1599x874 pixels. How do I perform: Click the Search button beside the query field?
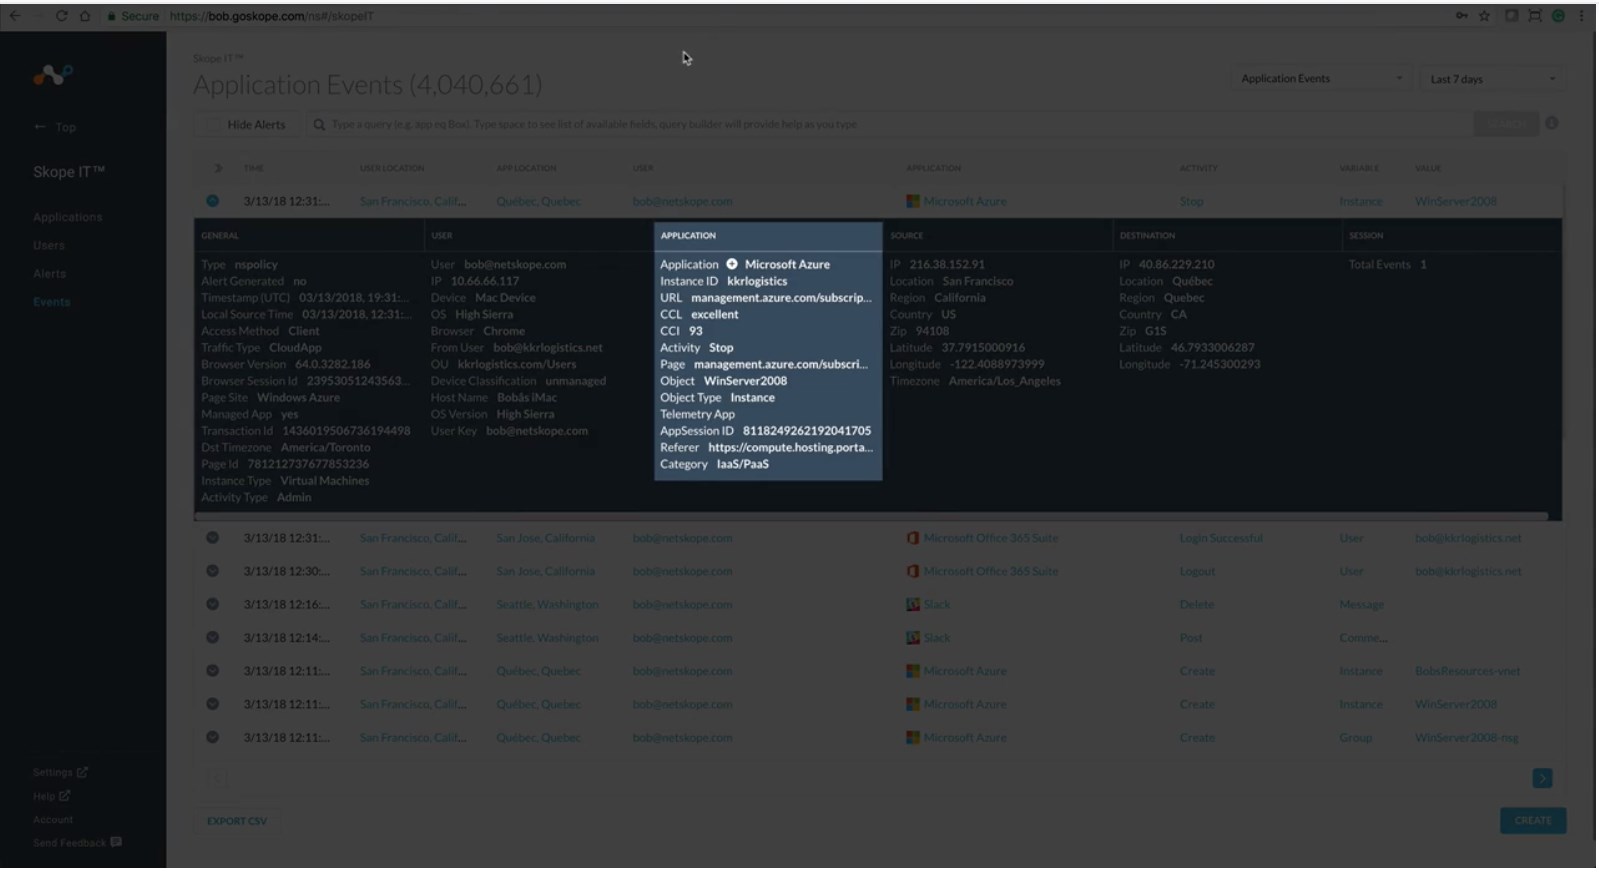pyautogui.click(x=1505, y=124)
